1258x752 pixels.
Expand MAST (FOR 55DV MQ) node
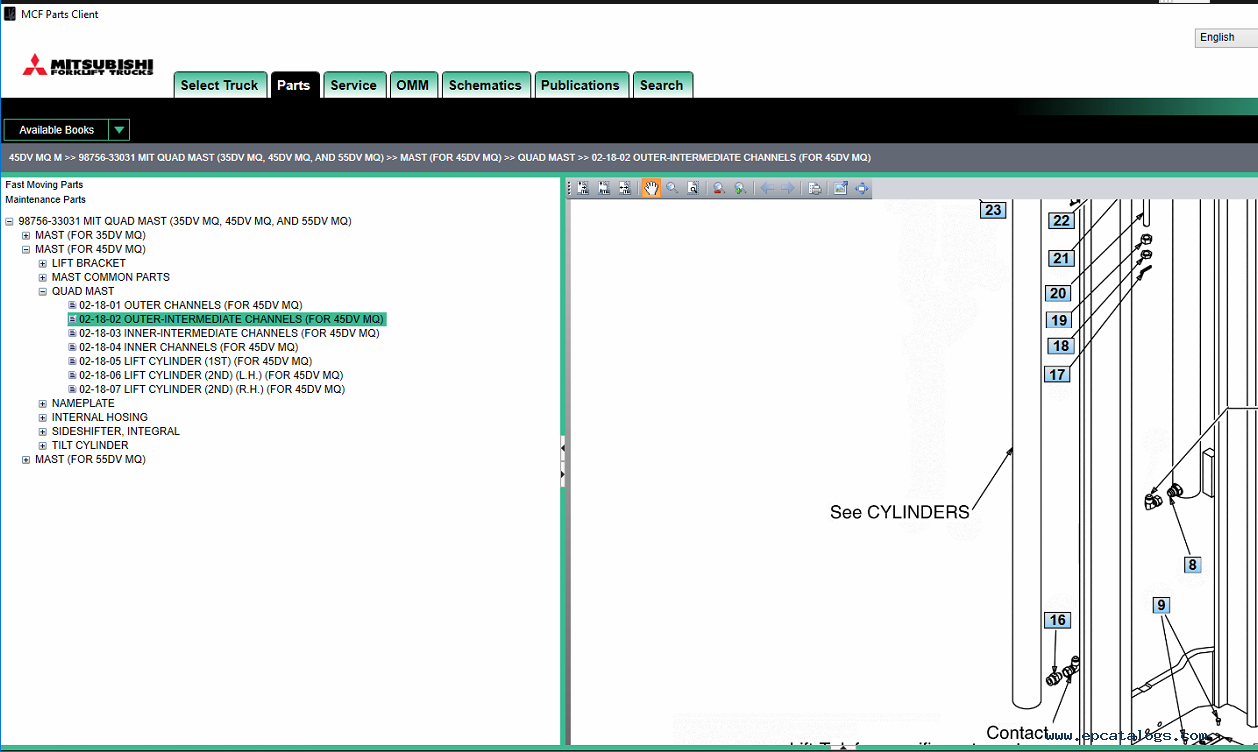pyautogui.click(x=26, y=459)
